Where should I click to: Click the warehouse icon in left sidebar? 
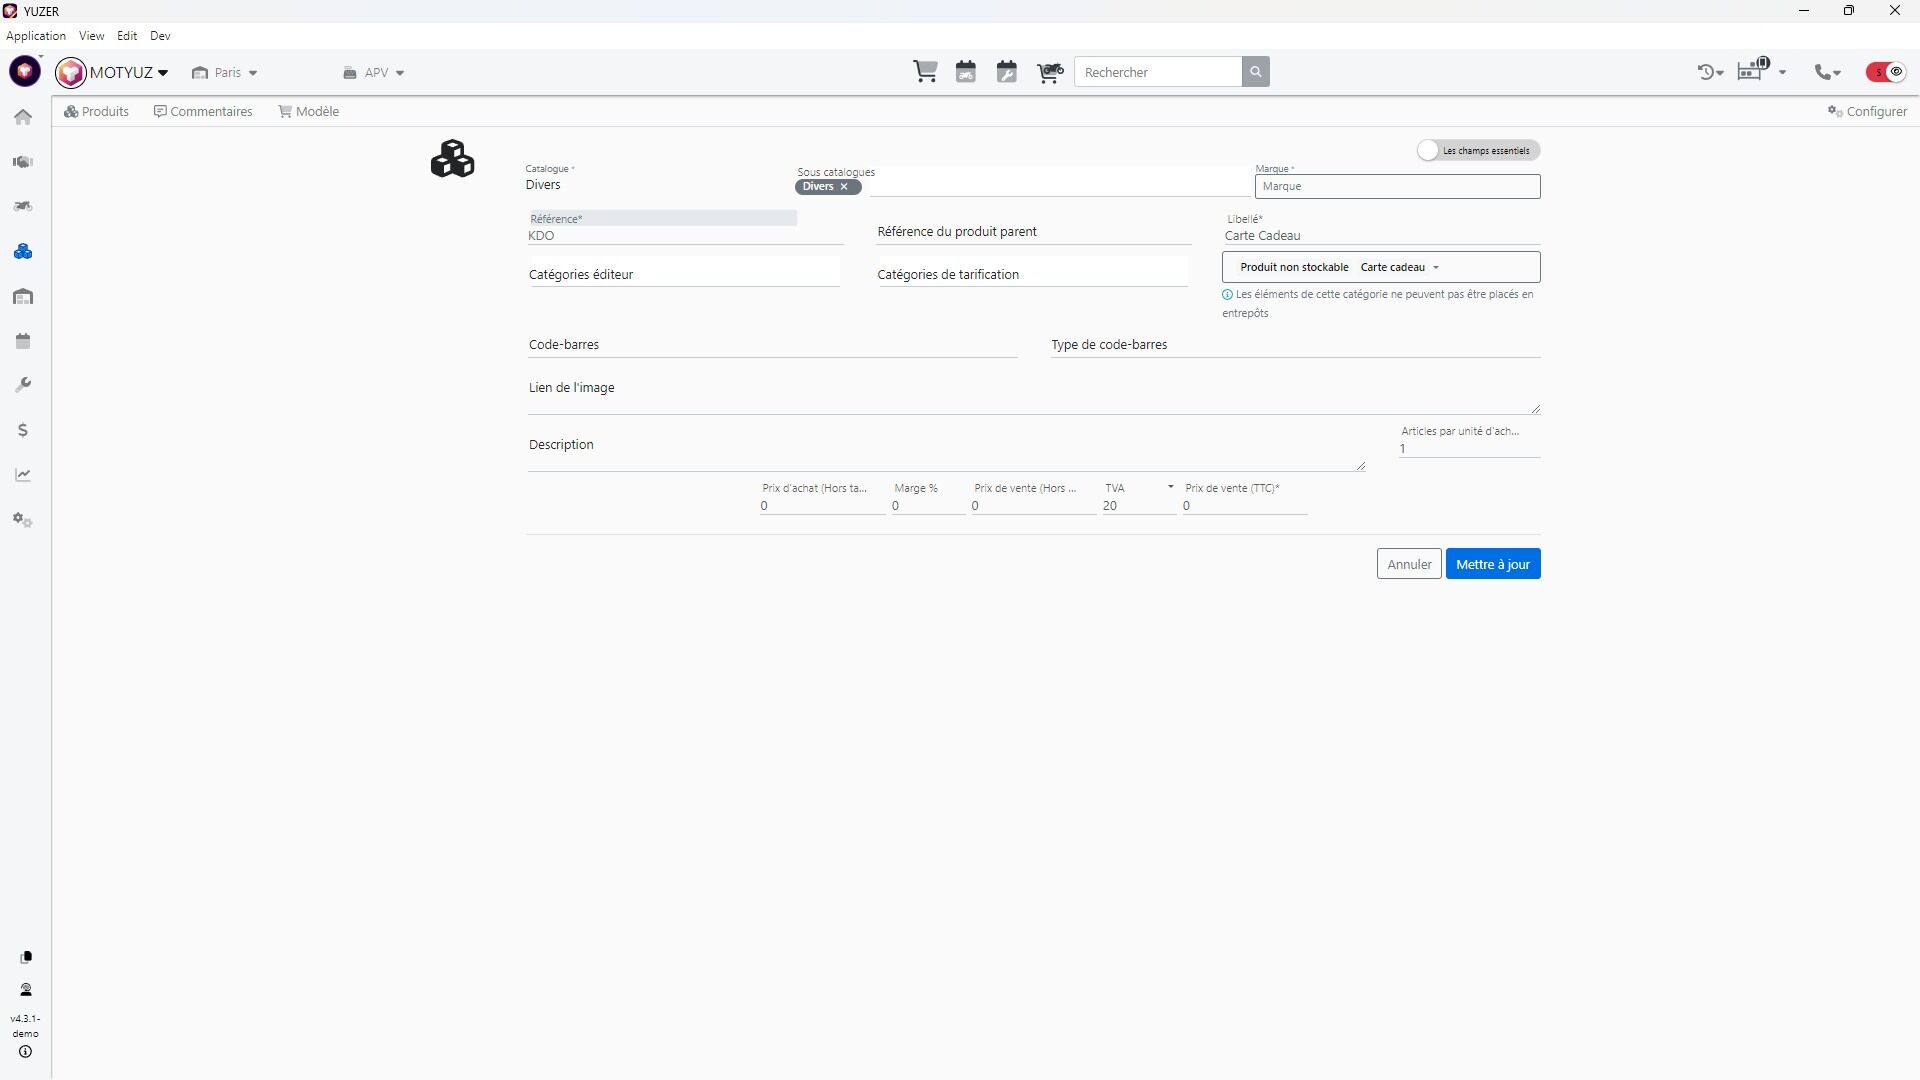tap(23, 297)
